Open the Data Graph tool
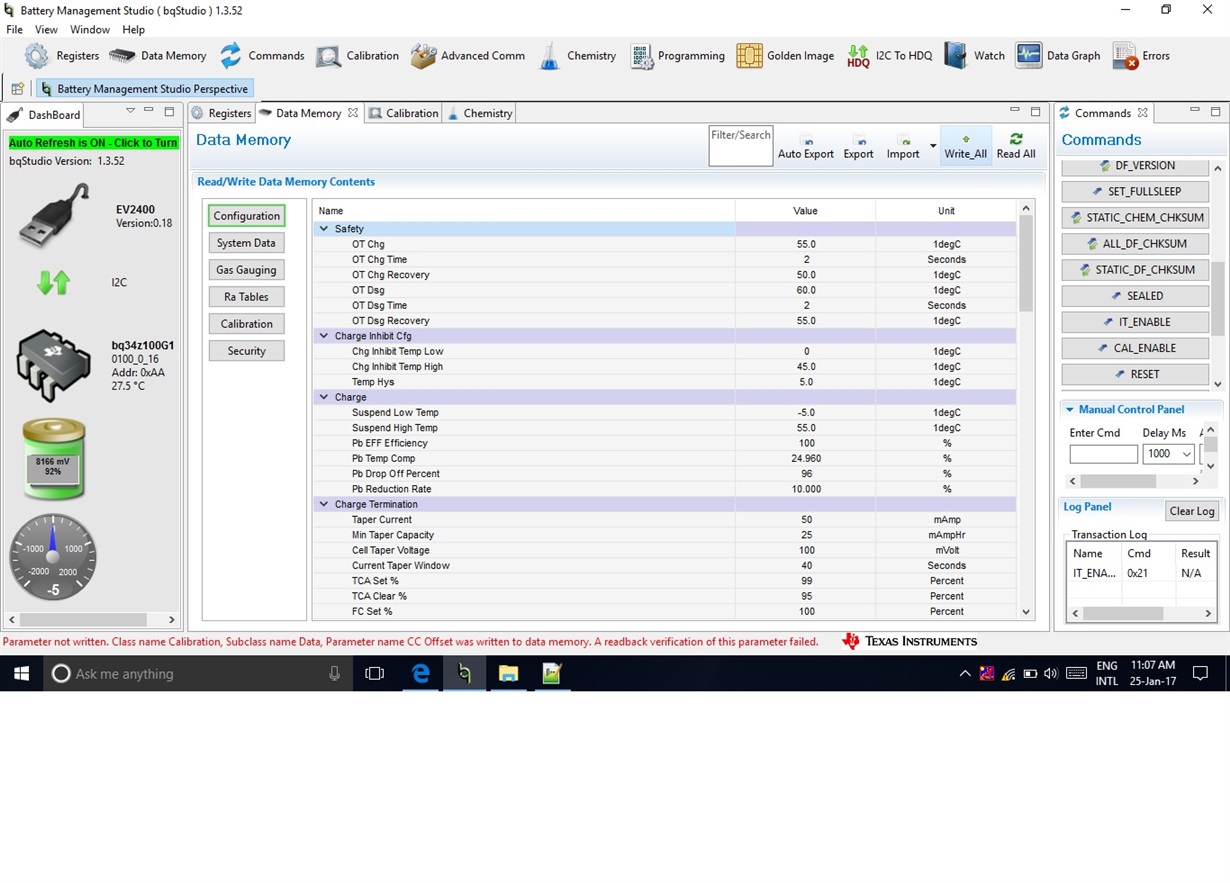1230x883 pixels. click(x=1029, y=56)
